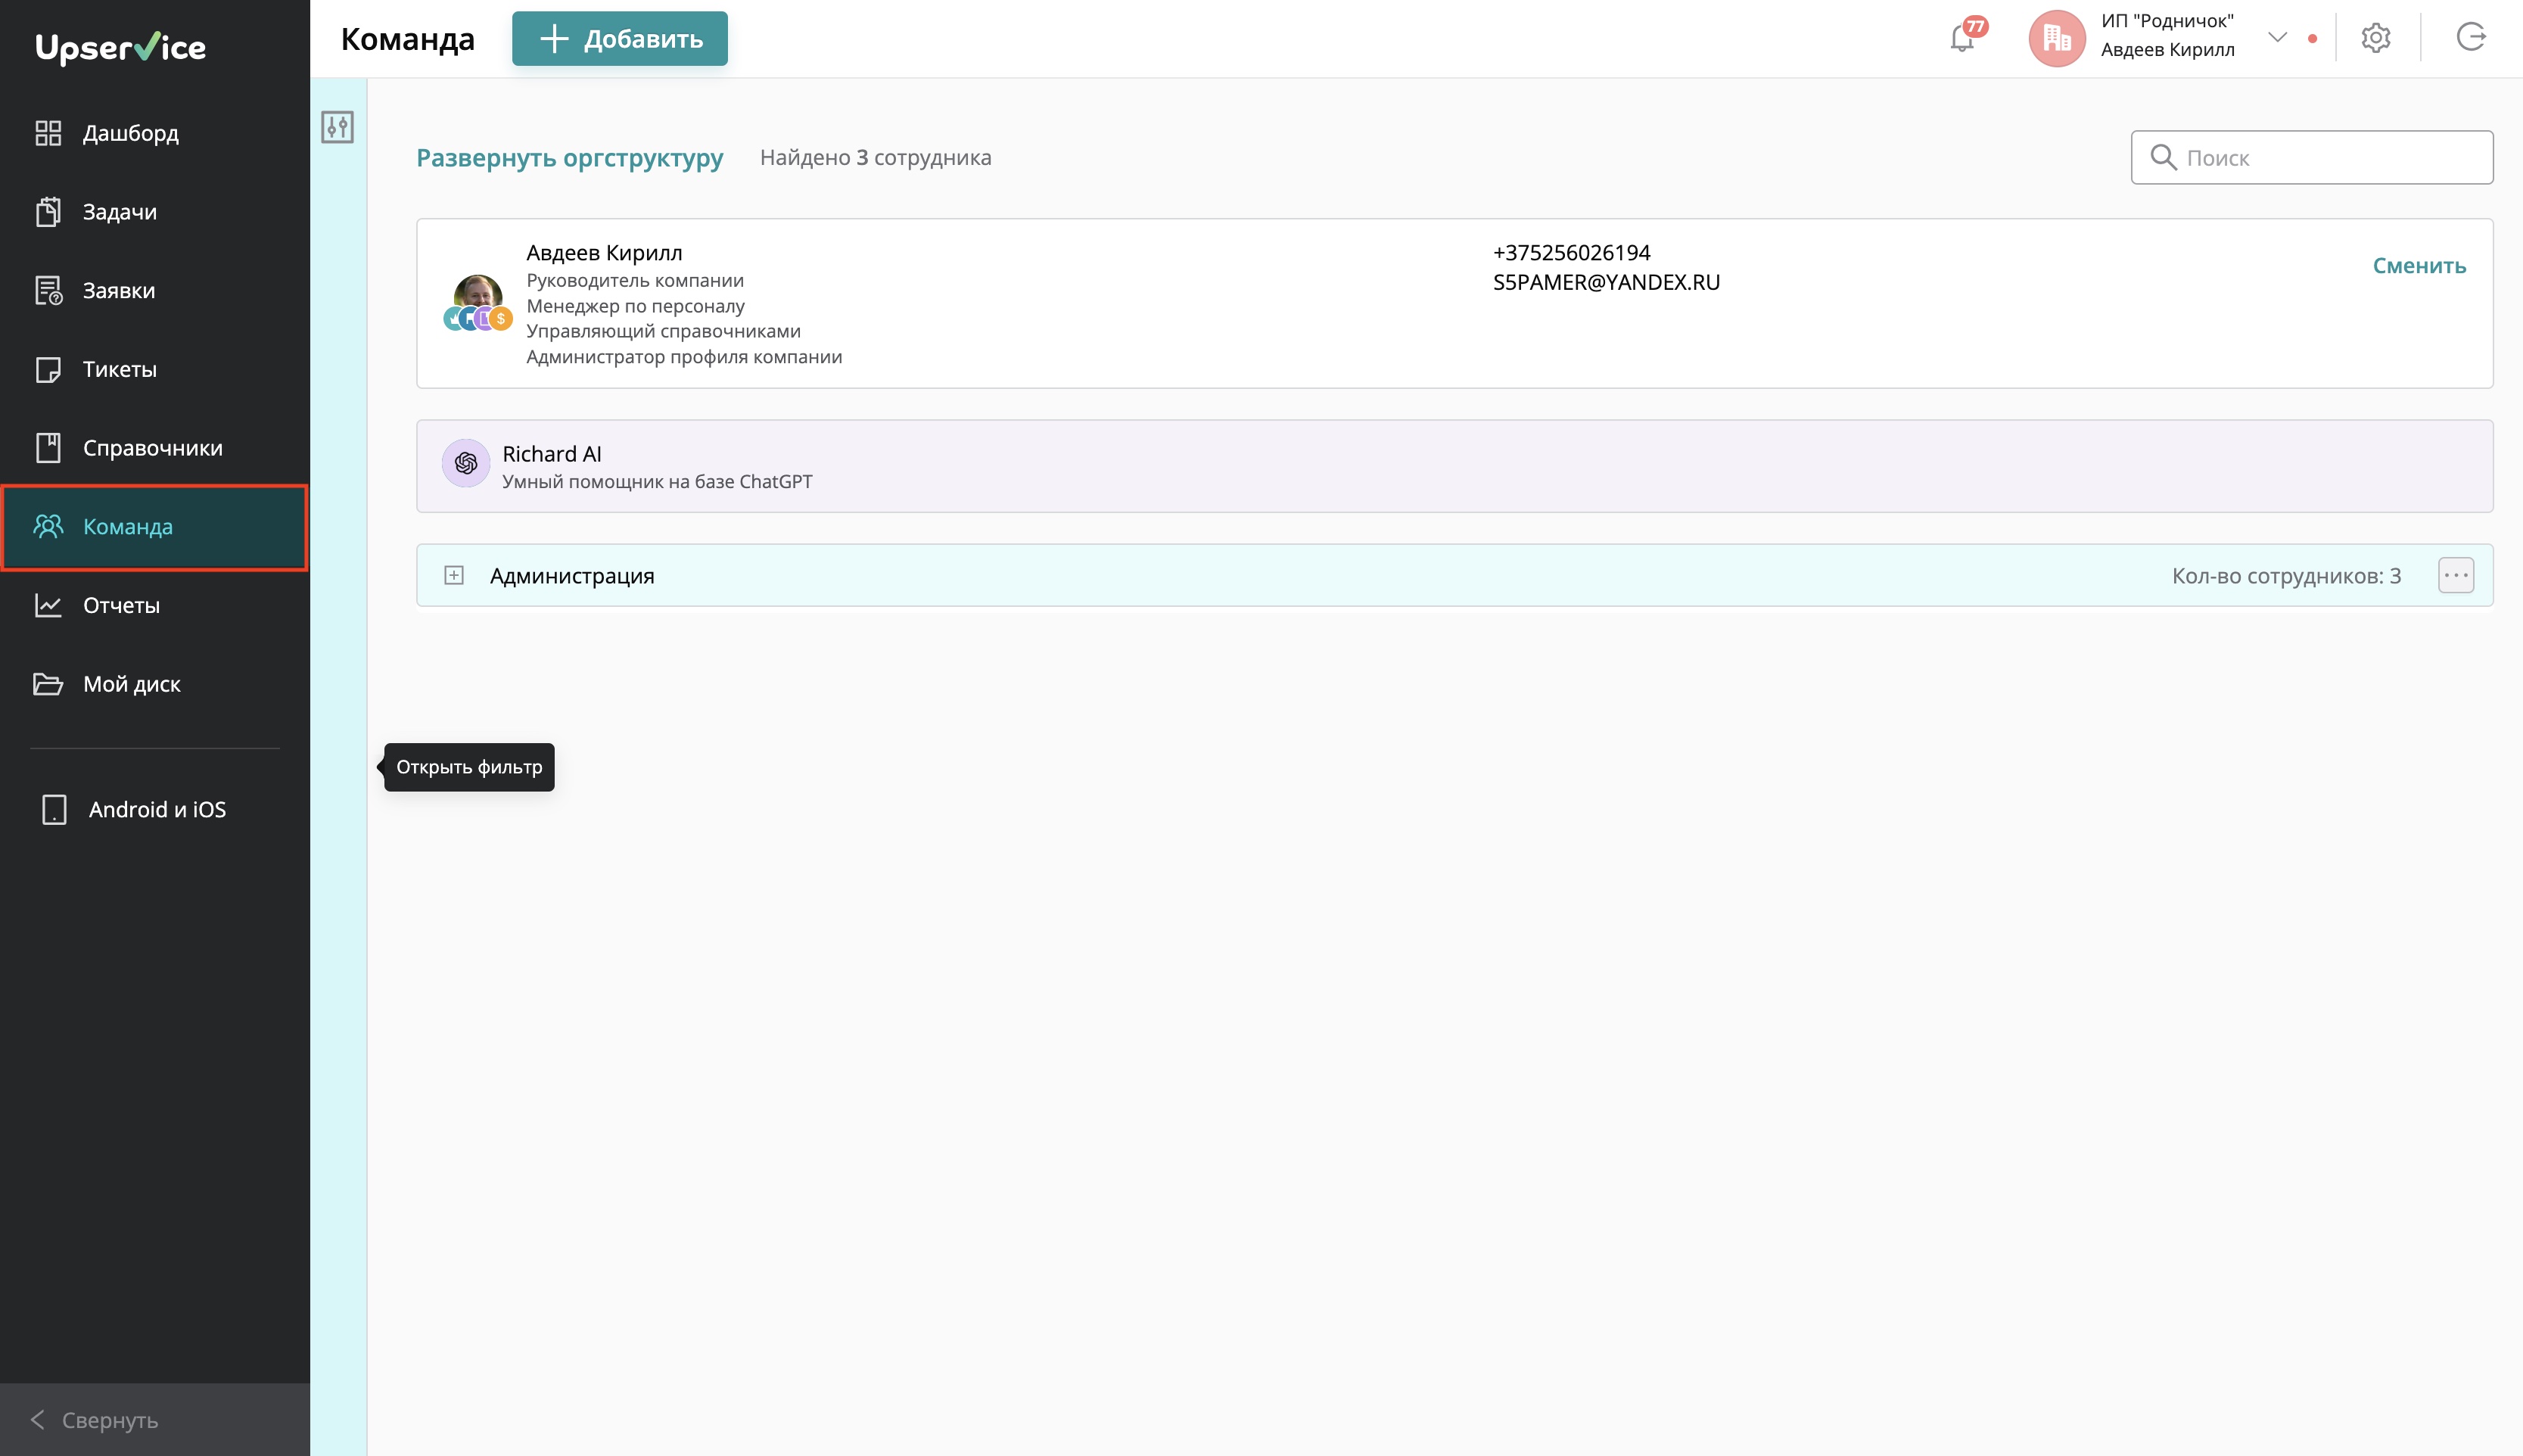This screenshot has height=1456, width=2523.
Task: Open settings gear icon
Action: click(x=2375, y=38)
